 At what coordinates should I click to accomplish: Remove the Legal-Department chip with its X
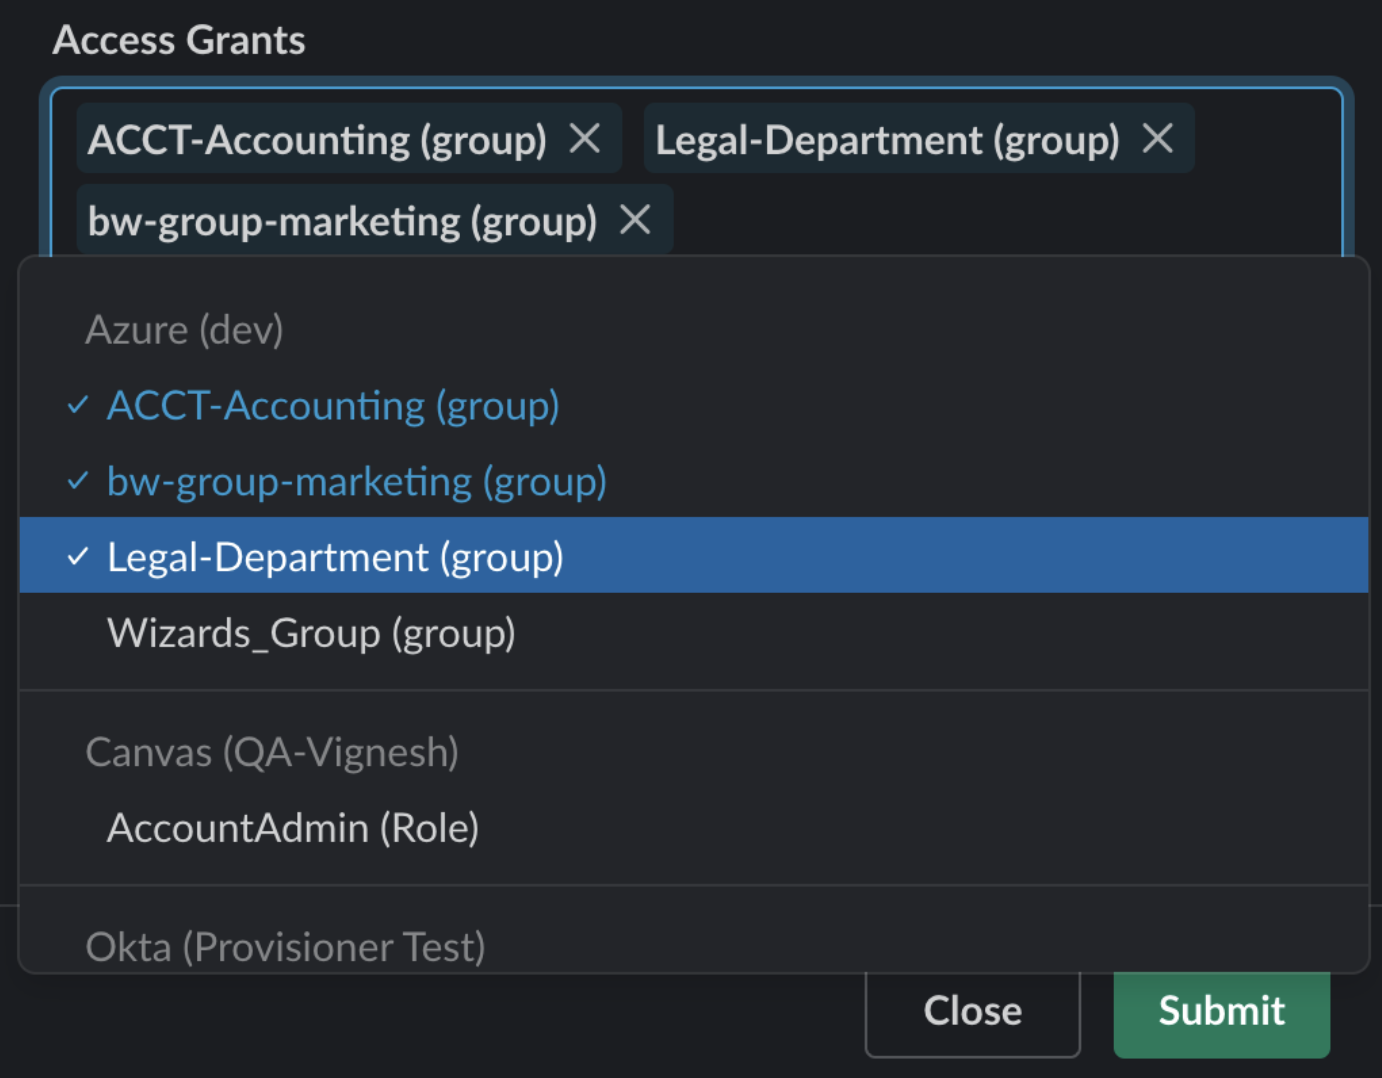pos(1157,139)
